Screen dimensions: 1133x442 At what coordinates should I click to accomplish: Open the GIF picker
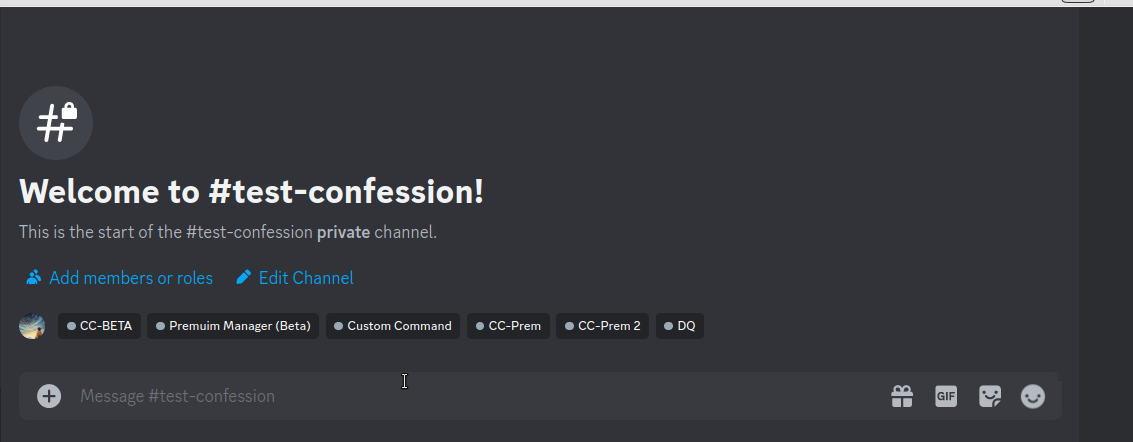[946, 396]
